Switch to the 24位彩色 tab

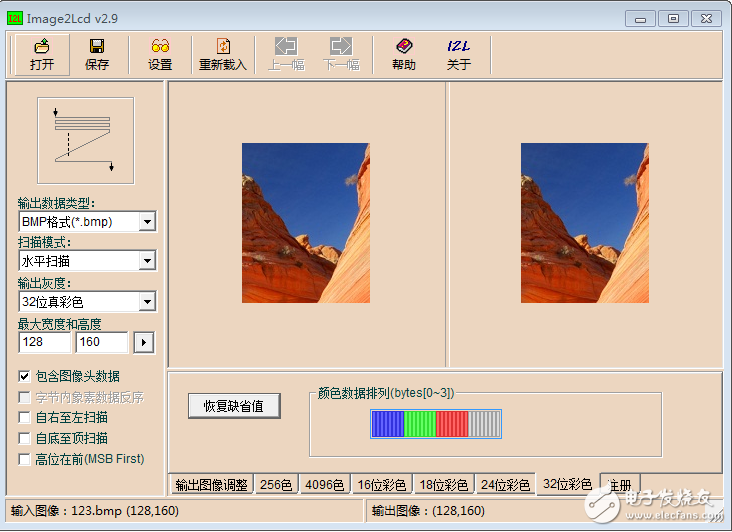click(505, 485)
